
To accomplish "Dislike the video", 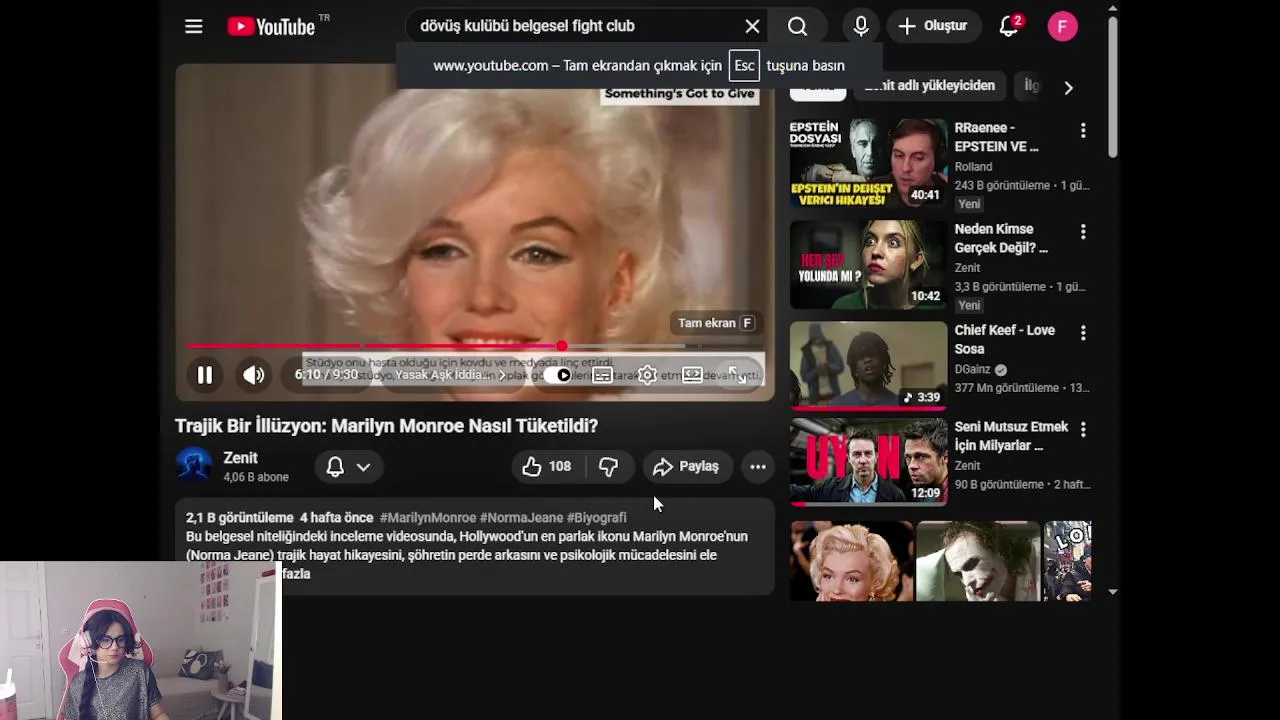I will [x=608, y=467].
